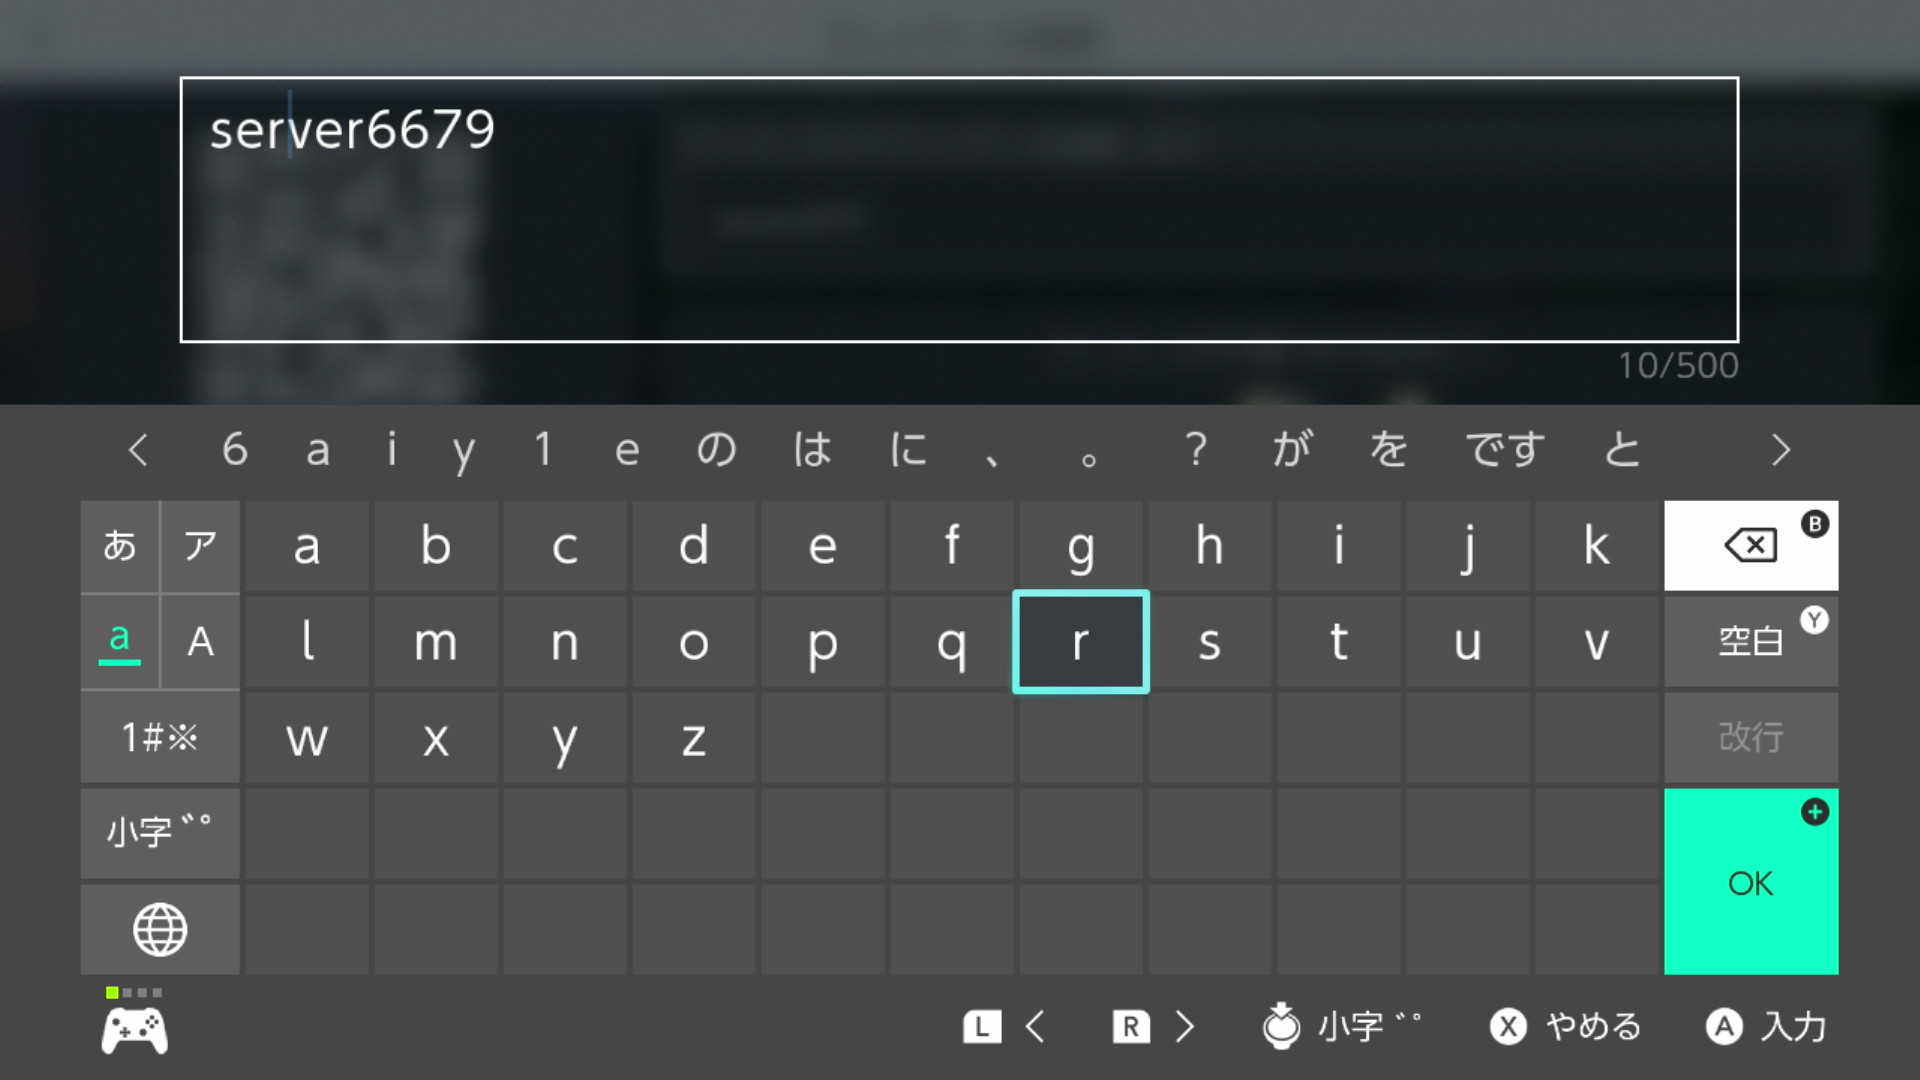Choose the です suggestion candidate
The height and width of the screenshot is (1080, 1920).
click(x=1505, y=450)
